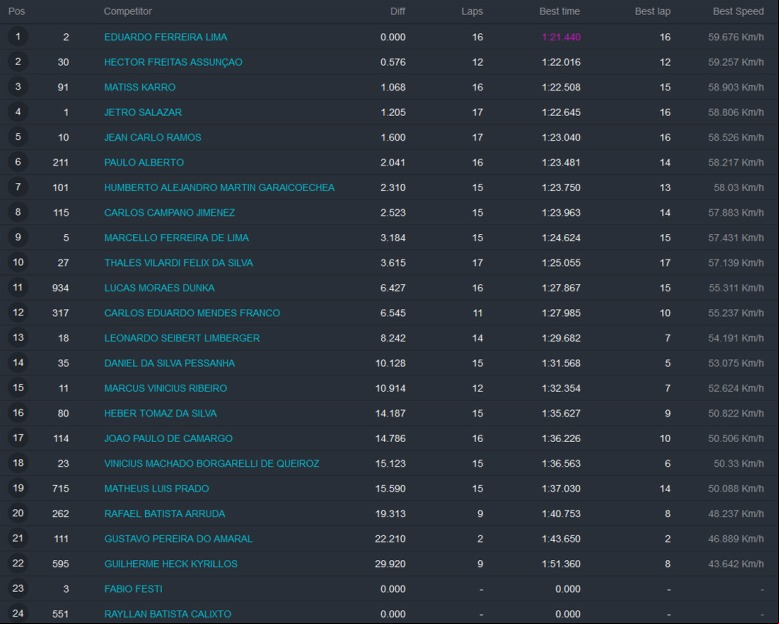
Task: Open competitor EDUARDO FERREIRA LIMA
Action: [x=165, y=37]
